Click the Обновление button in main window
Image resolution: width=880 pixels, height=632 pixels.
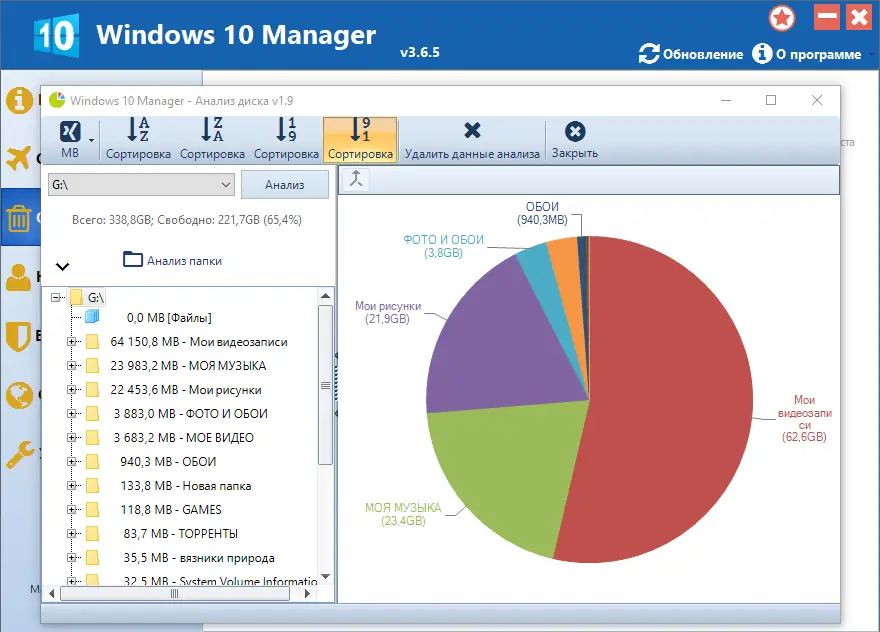pyautogui.click(x=691, y=54)
